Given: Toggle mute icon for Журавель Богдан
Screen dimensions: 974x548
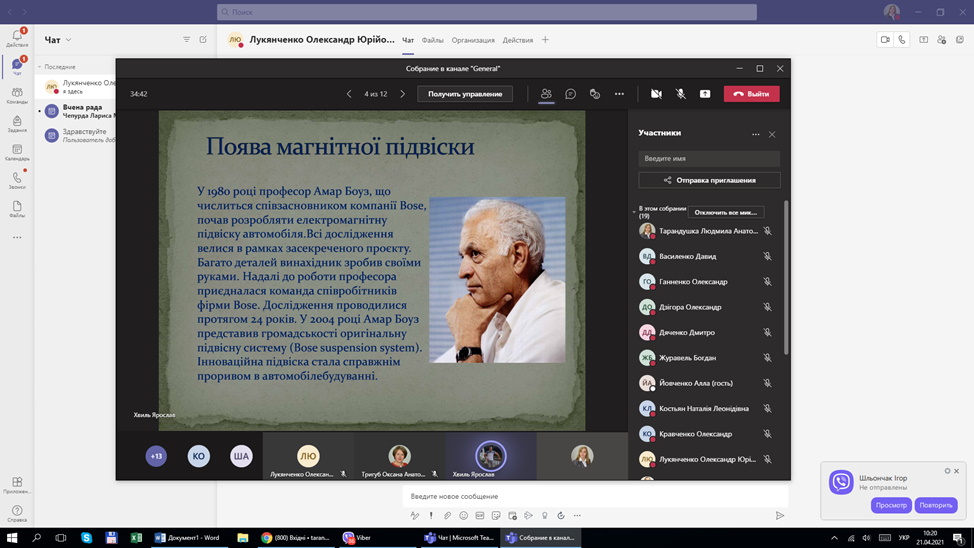Looking at the screenshot, I should click(x=768, y=358).
